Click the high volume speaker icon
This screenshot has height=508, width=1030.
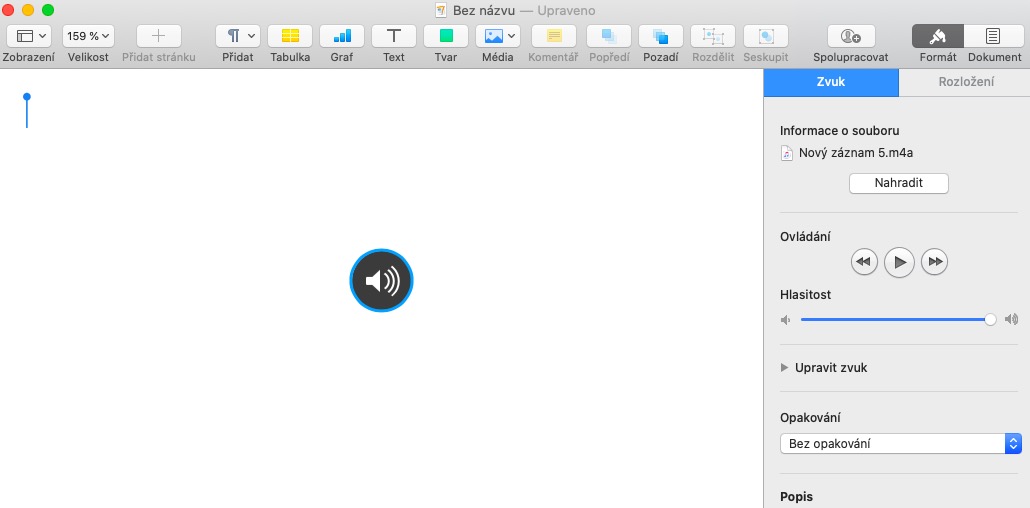point(1012,319)
